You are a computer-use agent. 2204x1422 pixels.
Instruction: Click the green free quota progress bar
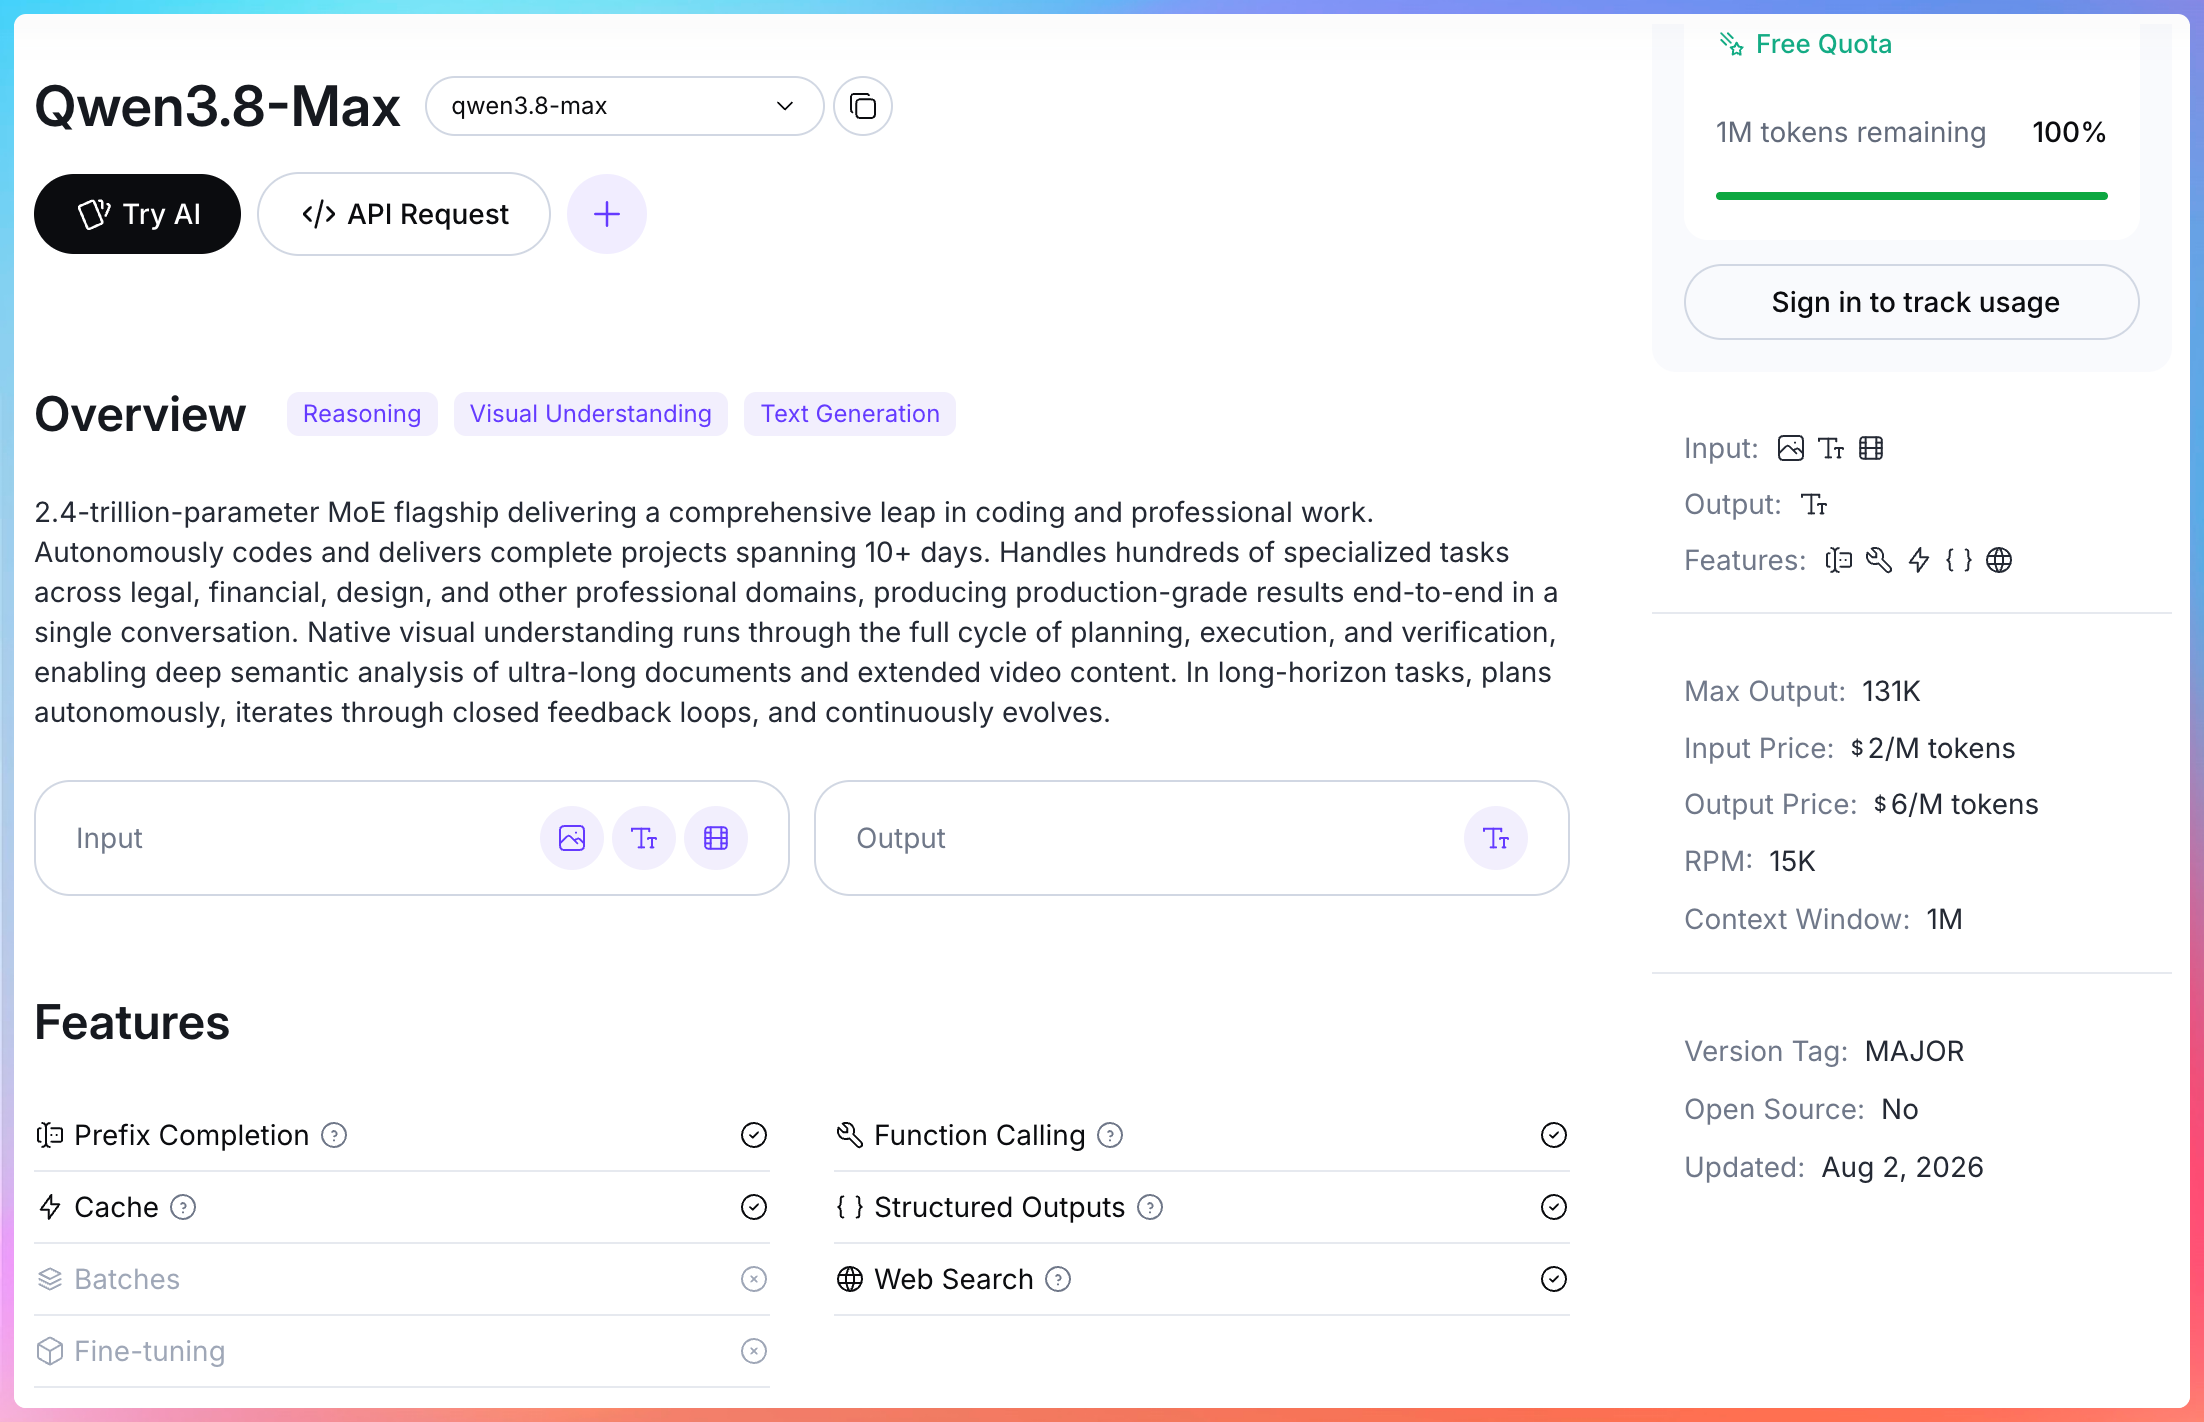1911,196
